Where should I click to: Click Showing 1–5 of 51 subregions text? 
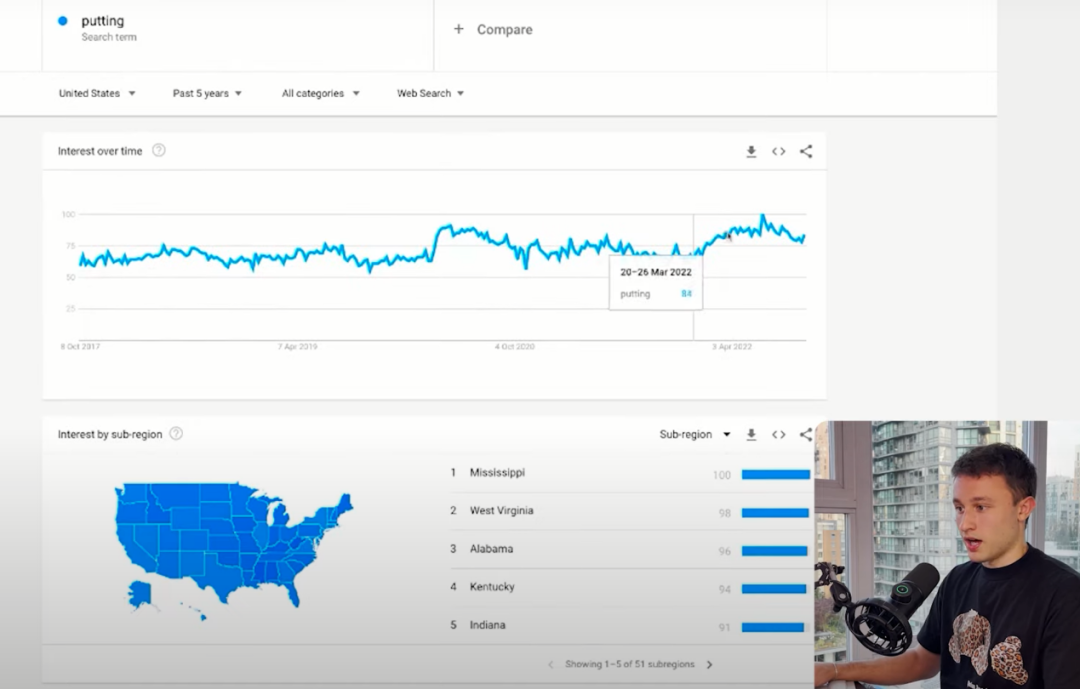pos(630,664)
